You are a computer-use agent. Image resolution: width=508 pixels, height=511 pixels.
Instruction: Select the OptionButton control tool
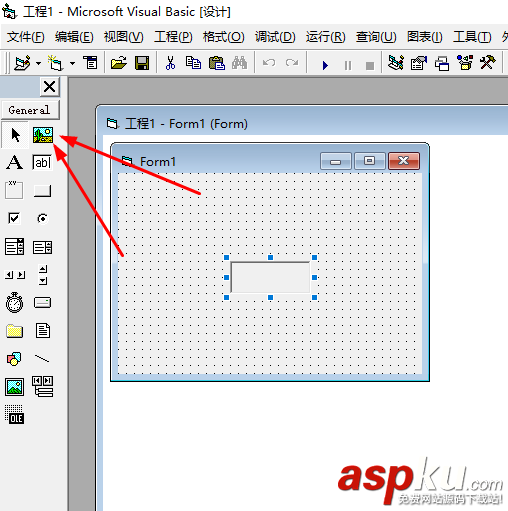tap(42, 218)
